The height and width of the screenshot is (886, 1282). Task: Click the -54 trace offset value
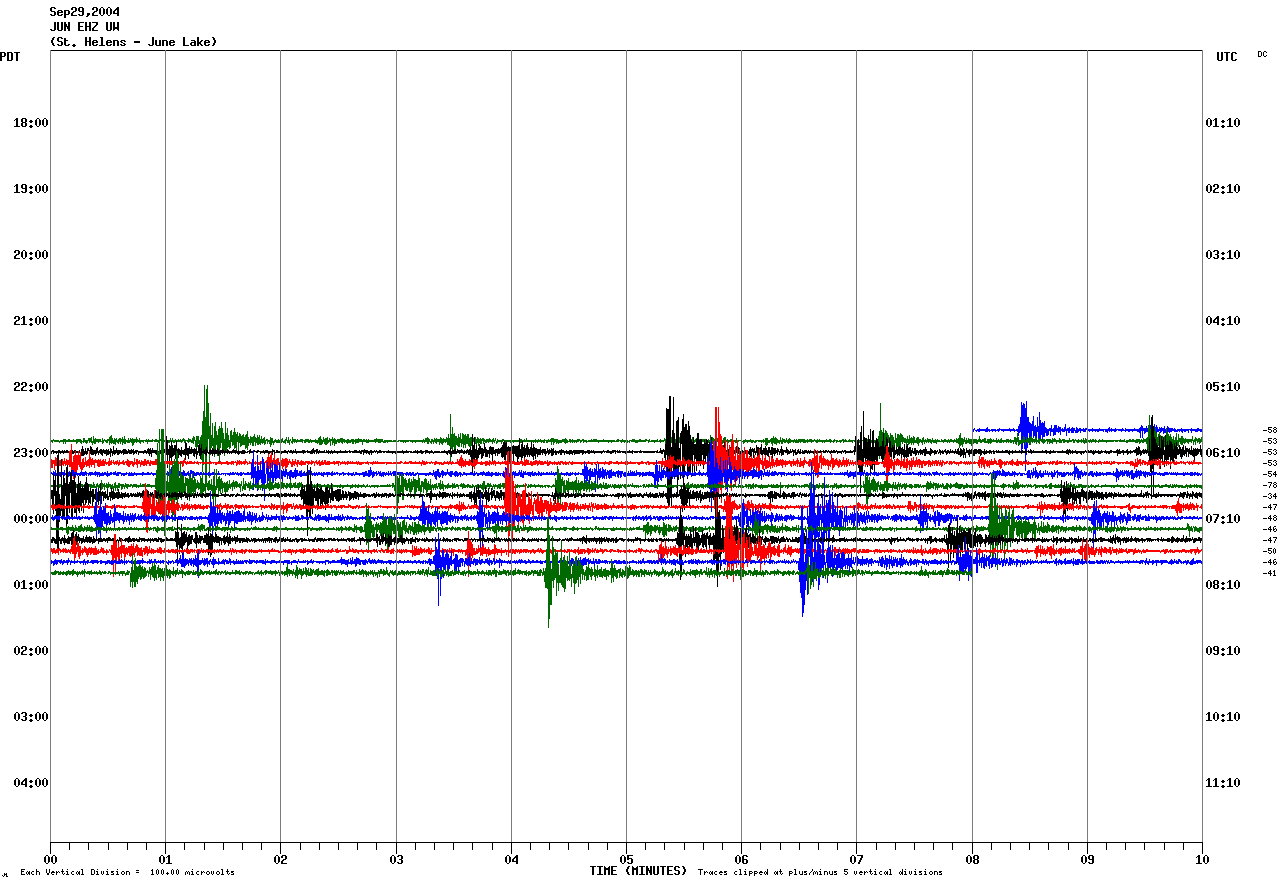coord(1270,474)
